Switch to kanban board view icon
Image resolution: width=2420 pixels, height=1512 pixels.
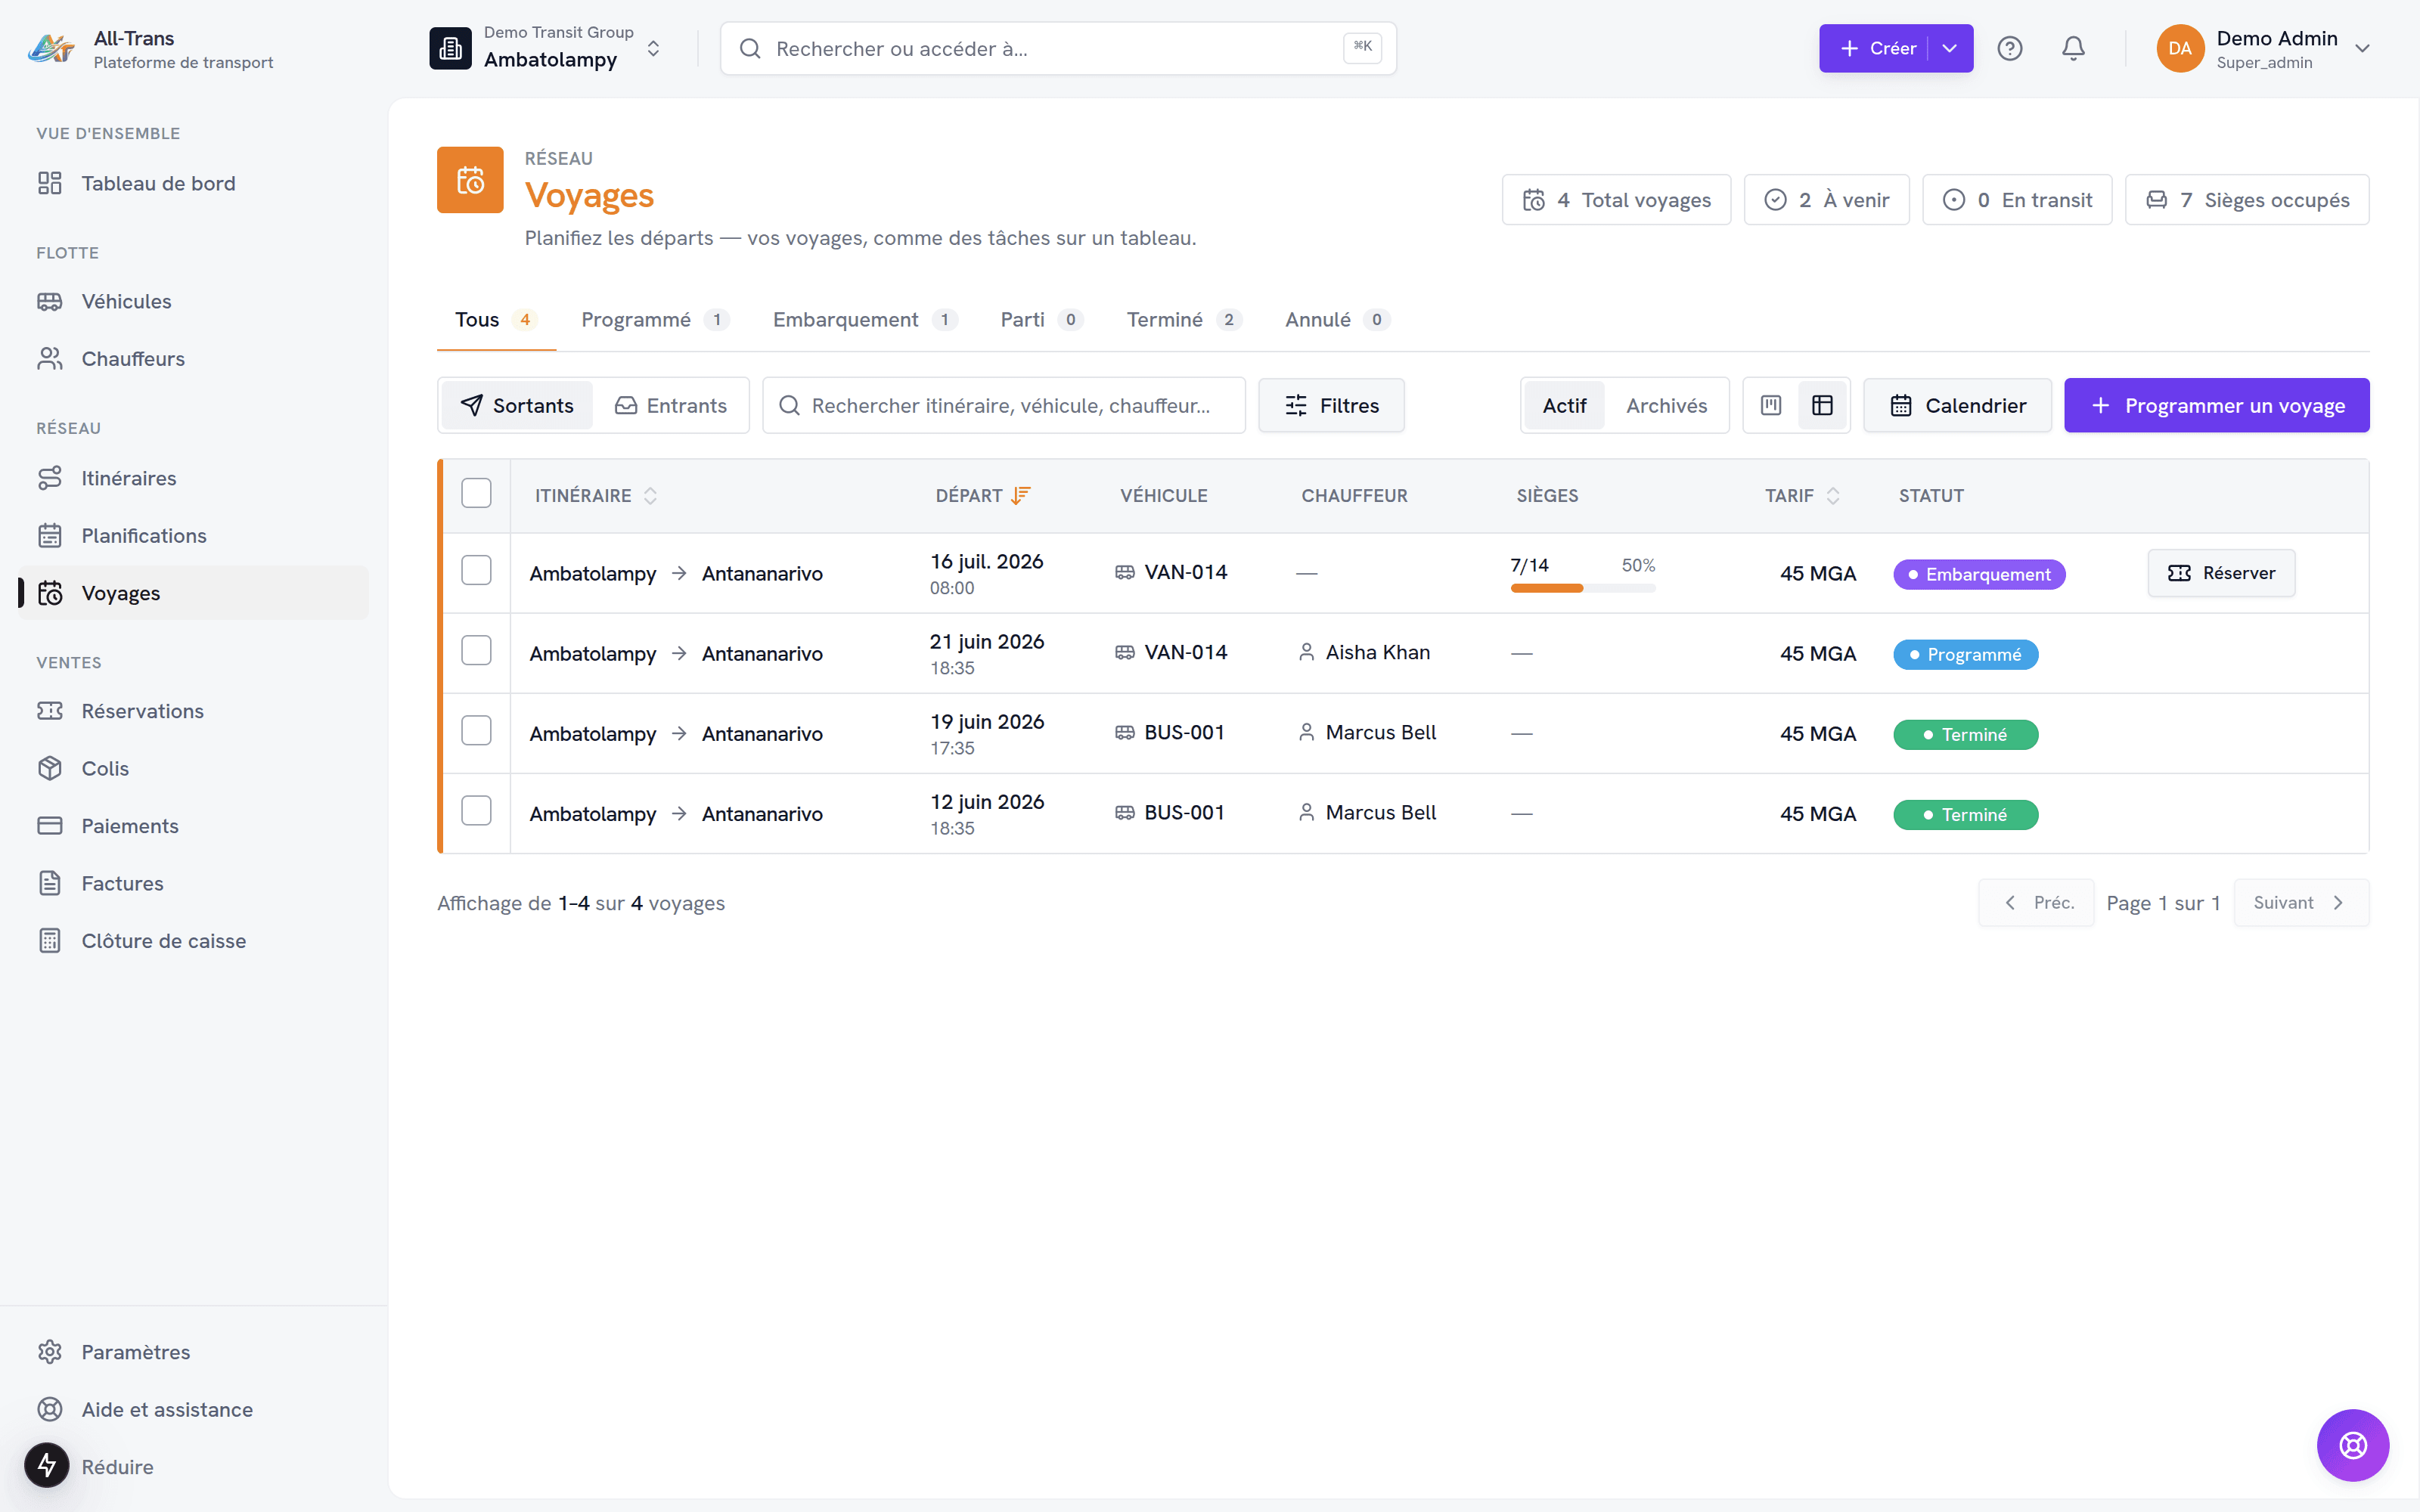pos(1771,405)
